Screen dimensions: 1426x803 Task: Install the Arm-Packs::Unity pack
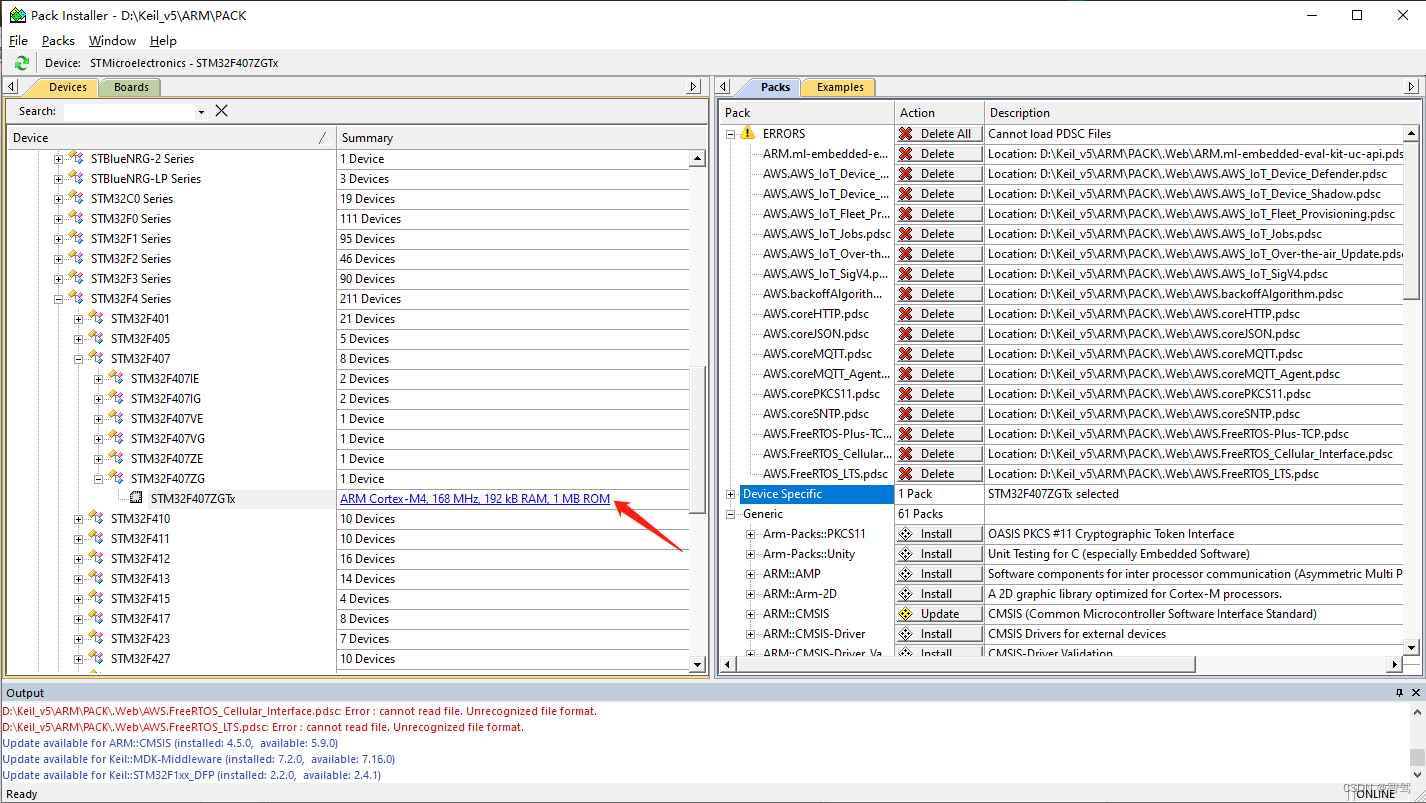(x=939, y=553)
